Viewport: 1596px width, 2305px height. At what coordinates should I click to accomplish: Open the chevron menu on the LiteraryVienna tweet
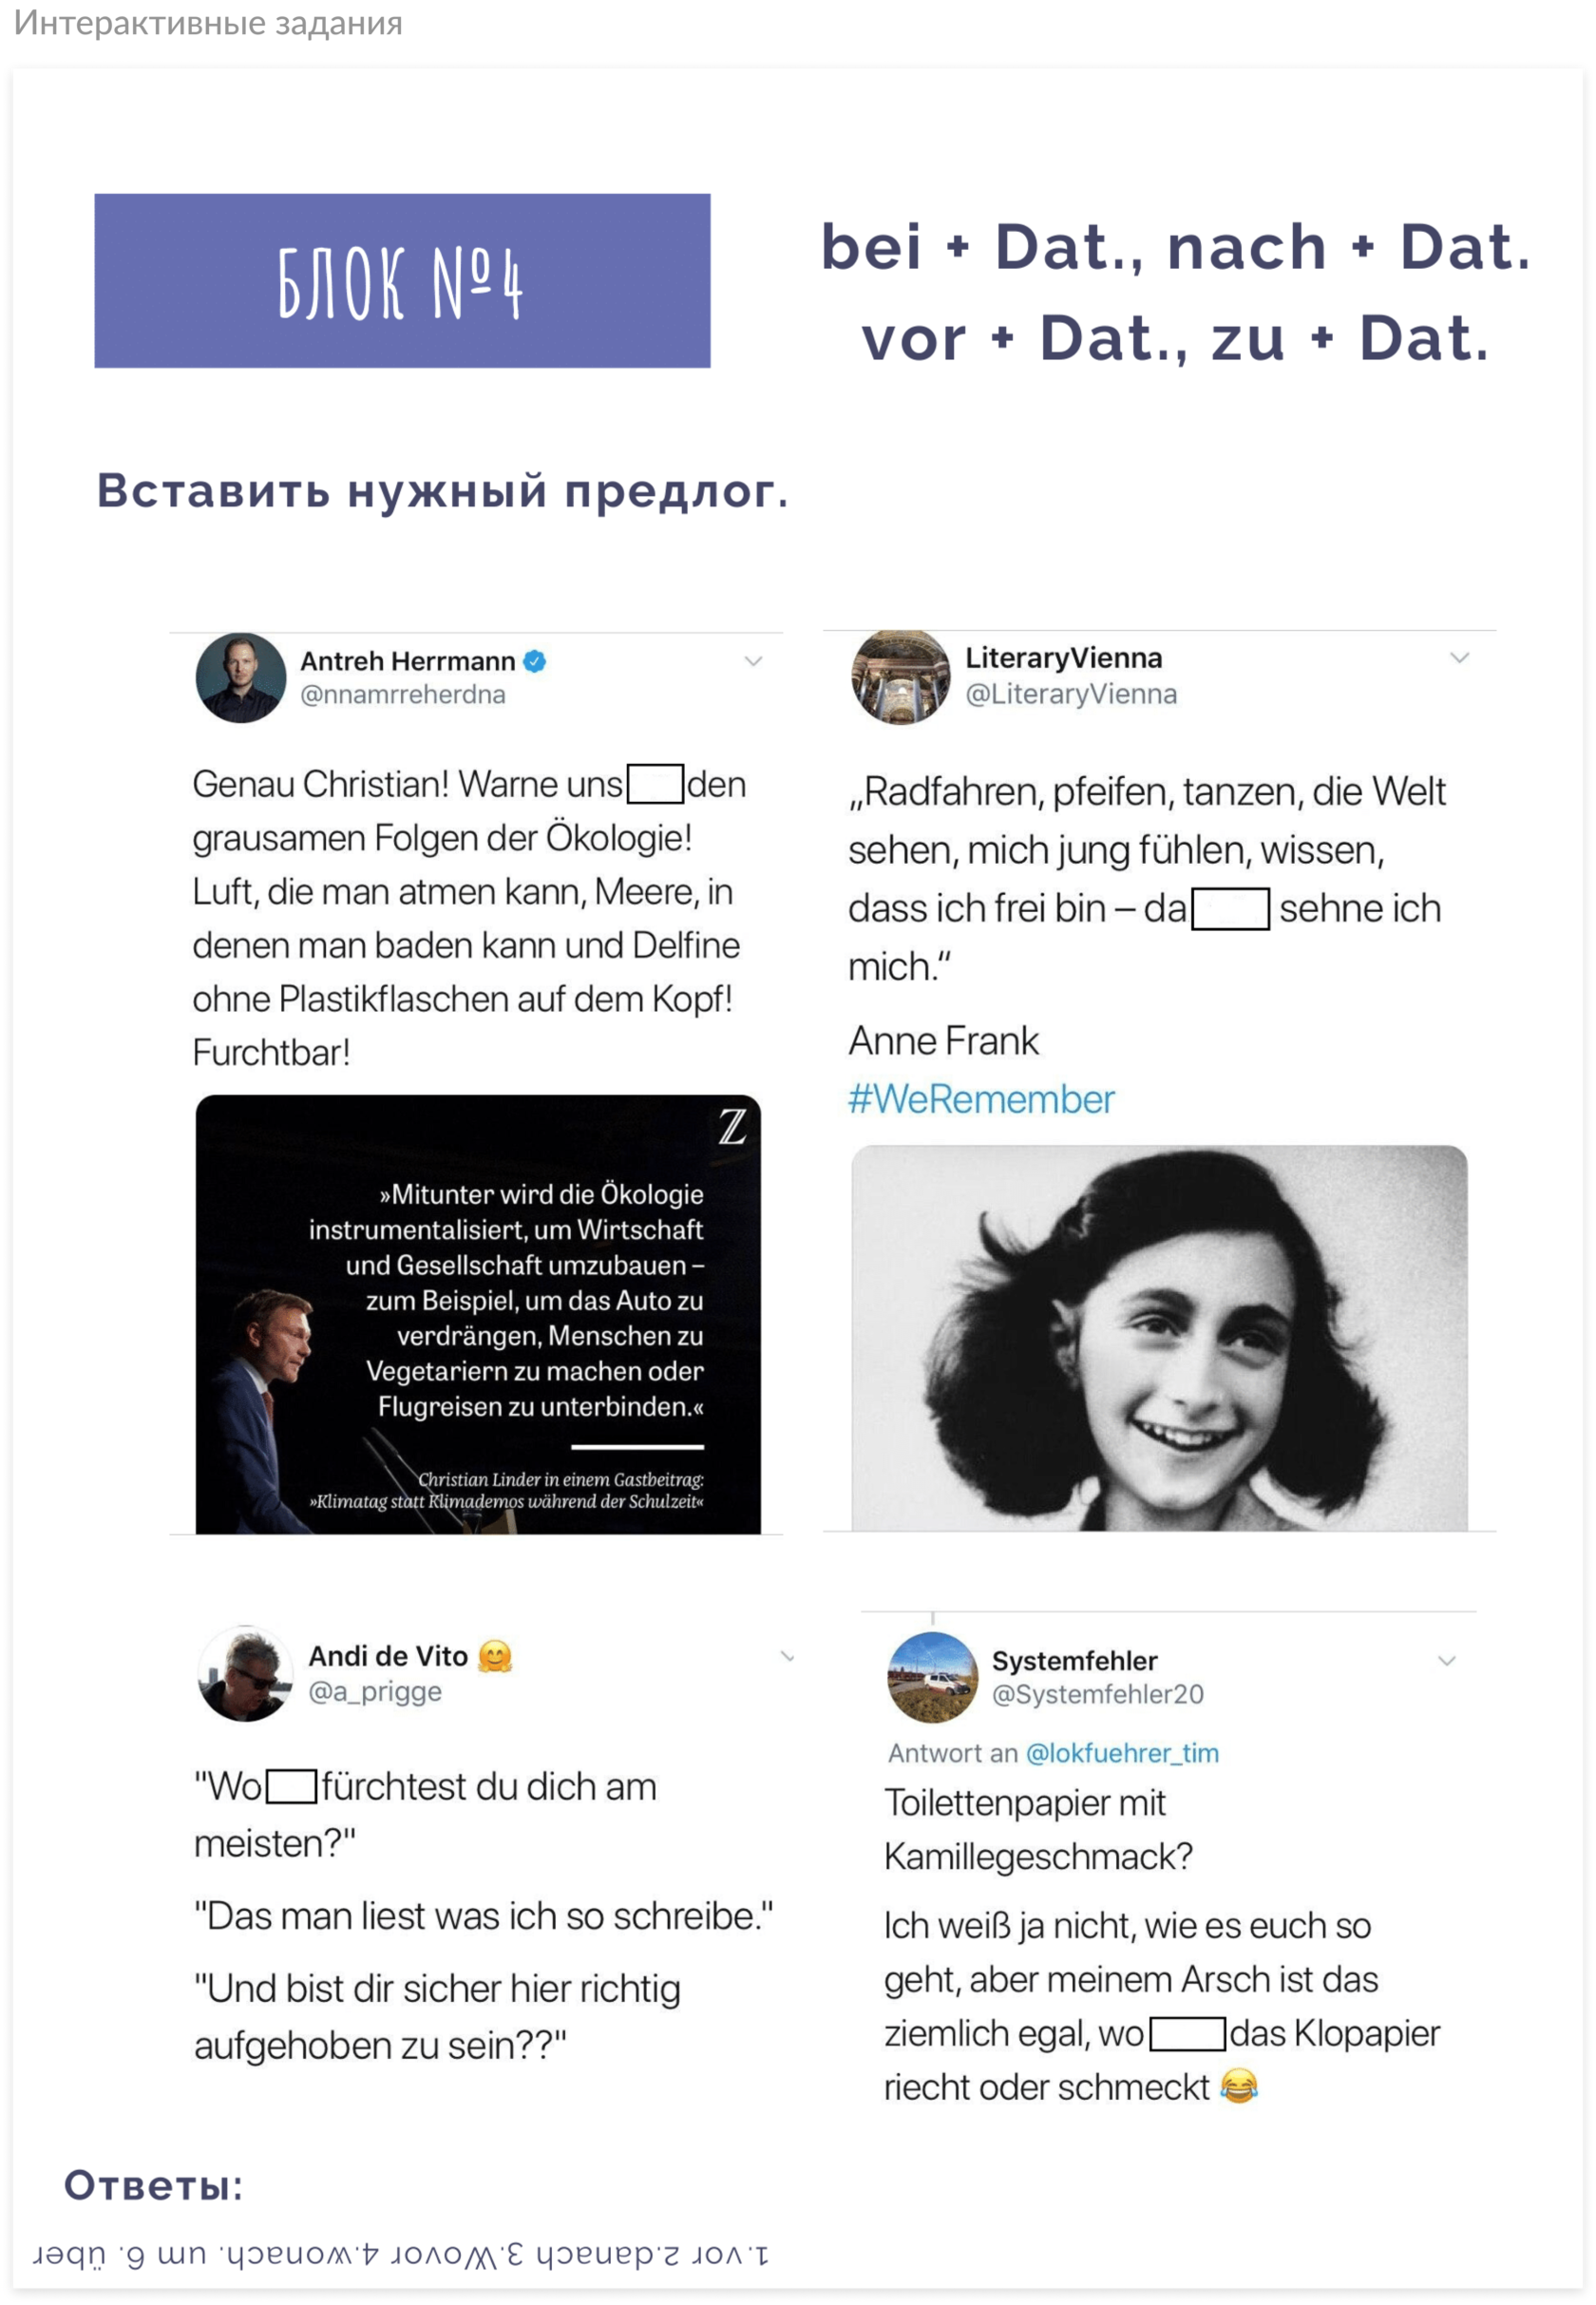point(1460,658)
